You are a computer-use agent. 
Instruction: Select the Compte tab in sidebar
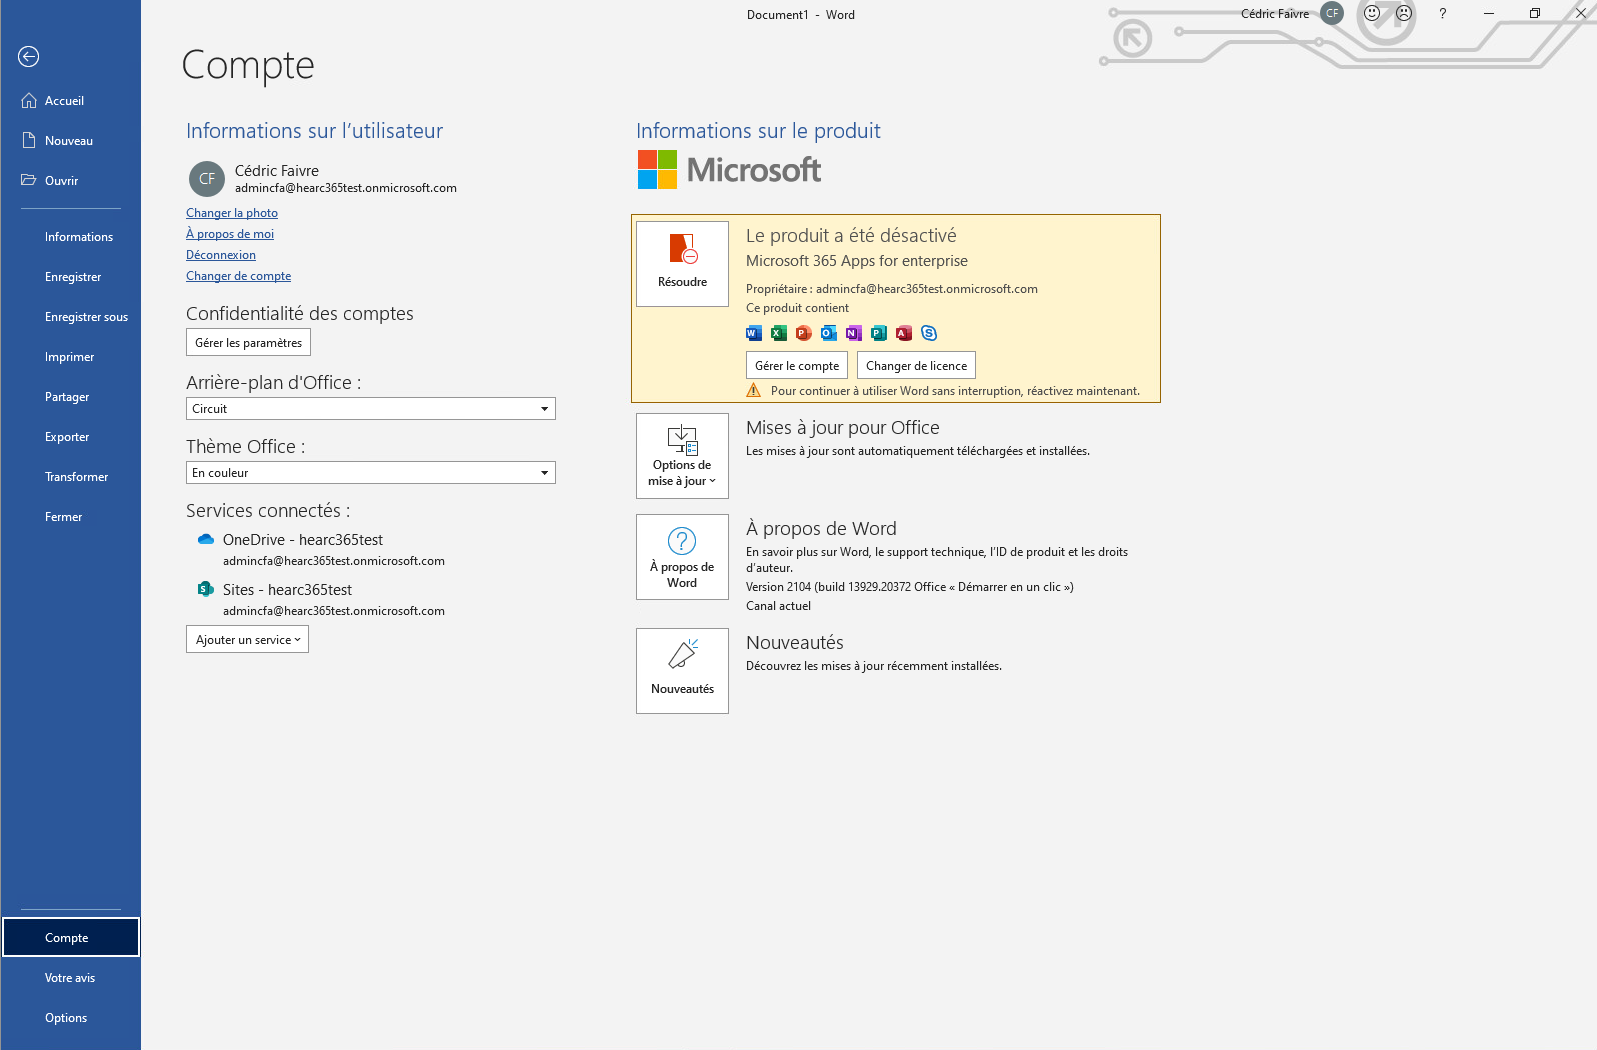[70, 938]
